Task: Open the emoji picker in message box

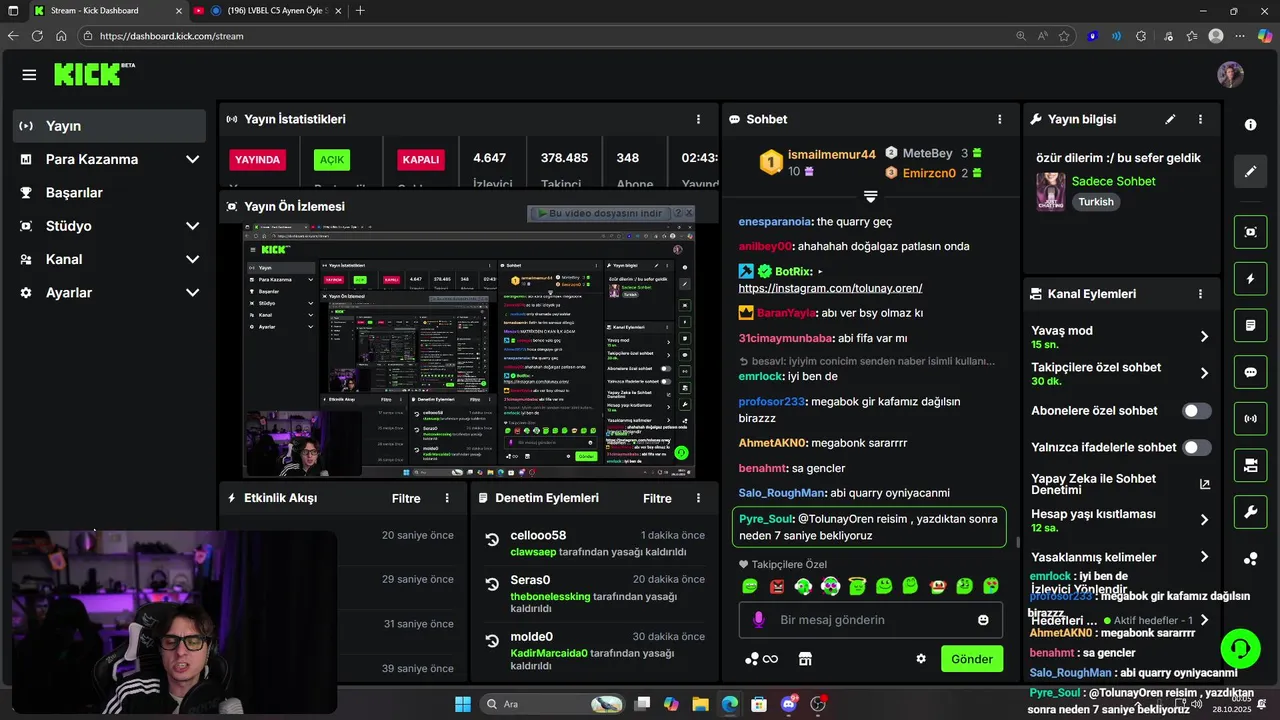Action: [983, 620]
